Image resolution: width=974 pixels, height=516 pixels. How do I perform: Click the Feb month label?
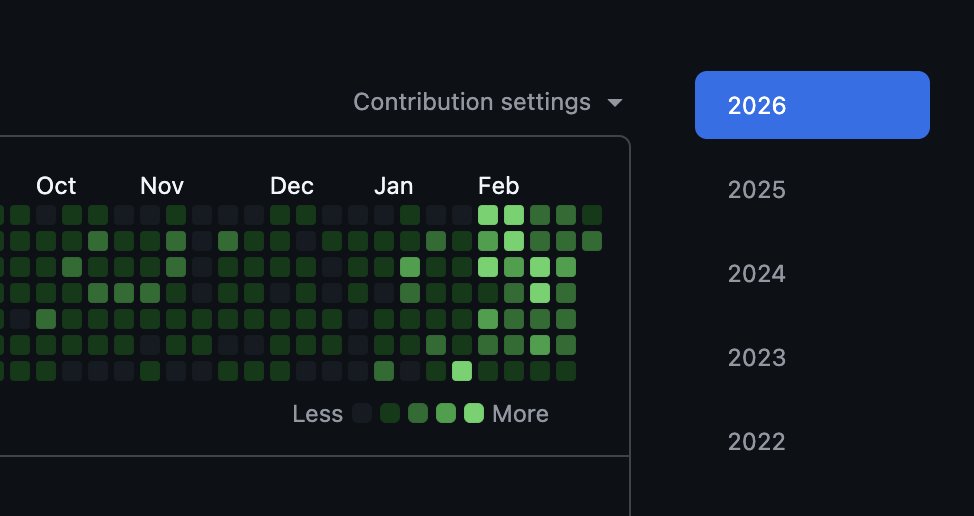click(x=498, y=186)
